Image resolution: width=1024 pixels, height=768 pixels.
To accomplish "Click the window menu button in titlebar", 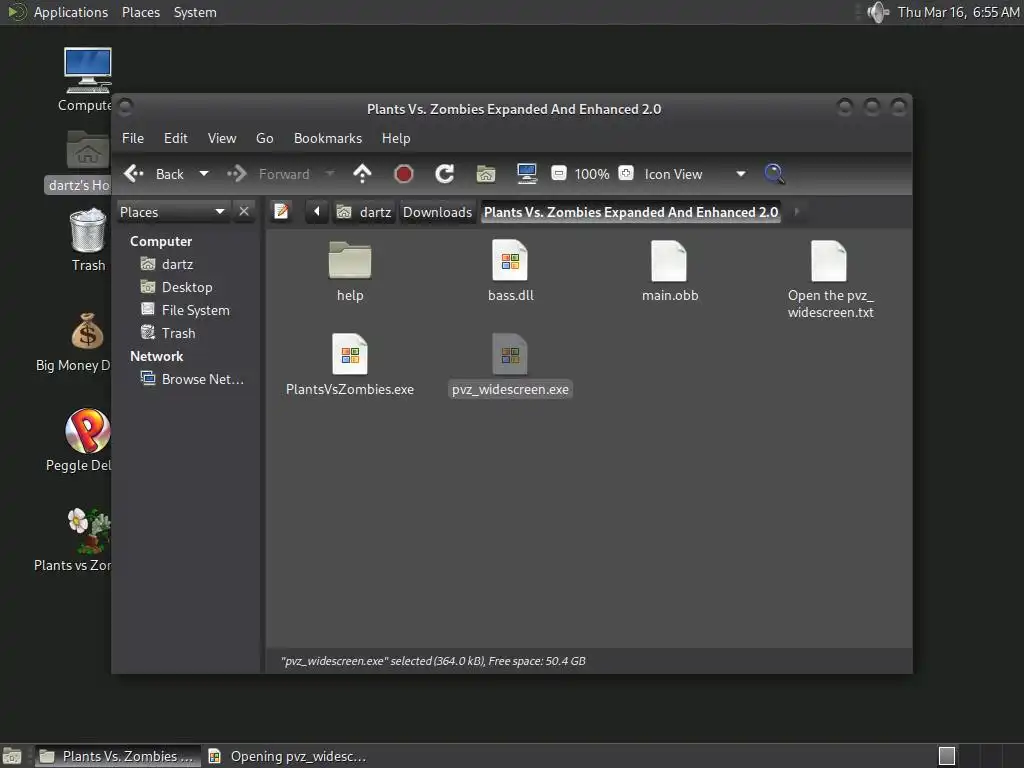I will tap(125, 106).
